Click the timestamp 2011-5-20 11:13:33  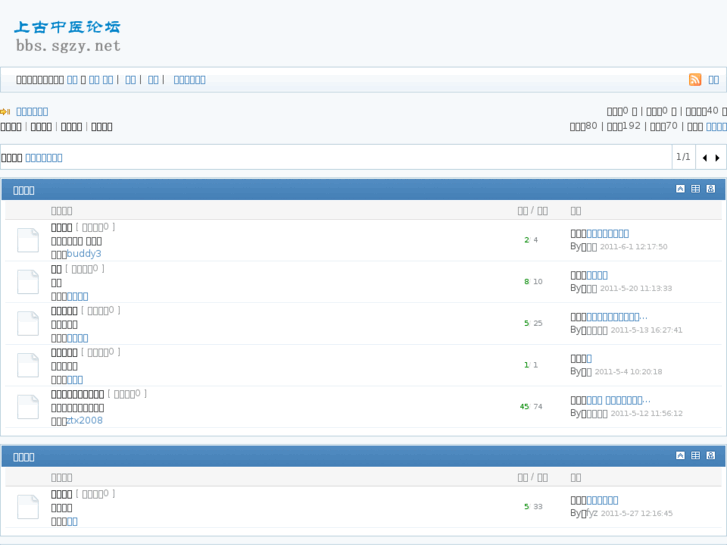tap(636, 289)
